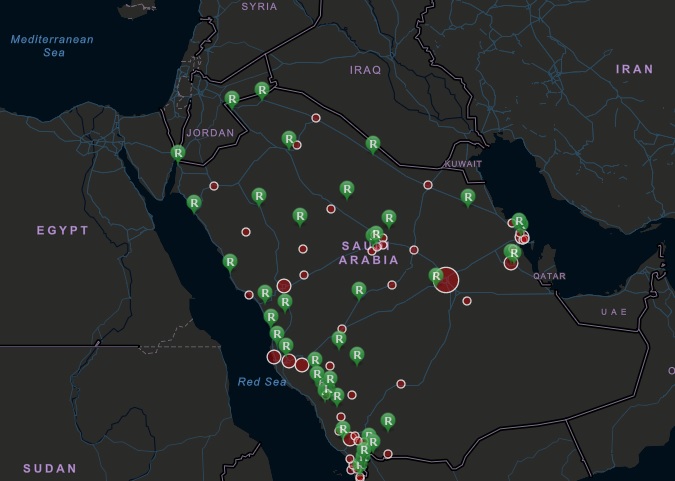
Task: Click the Egypt country label
Action: pyautogui.click(x=63, y=230)
